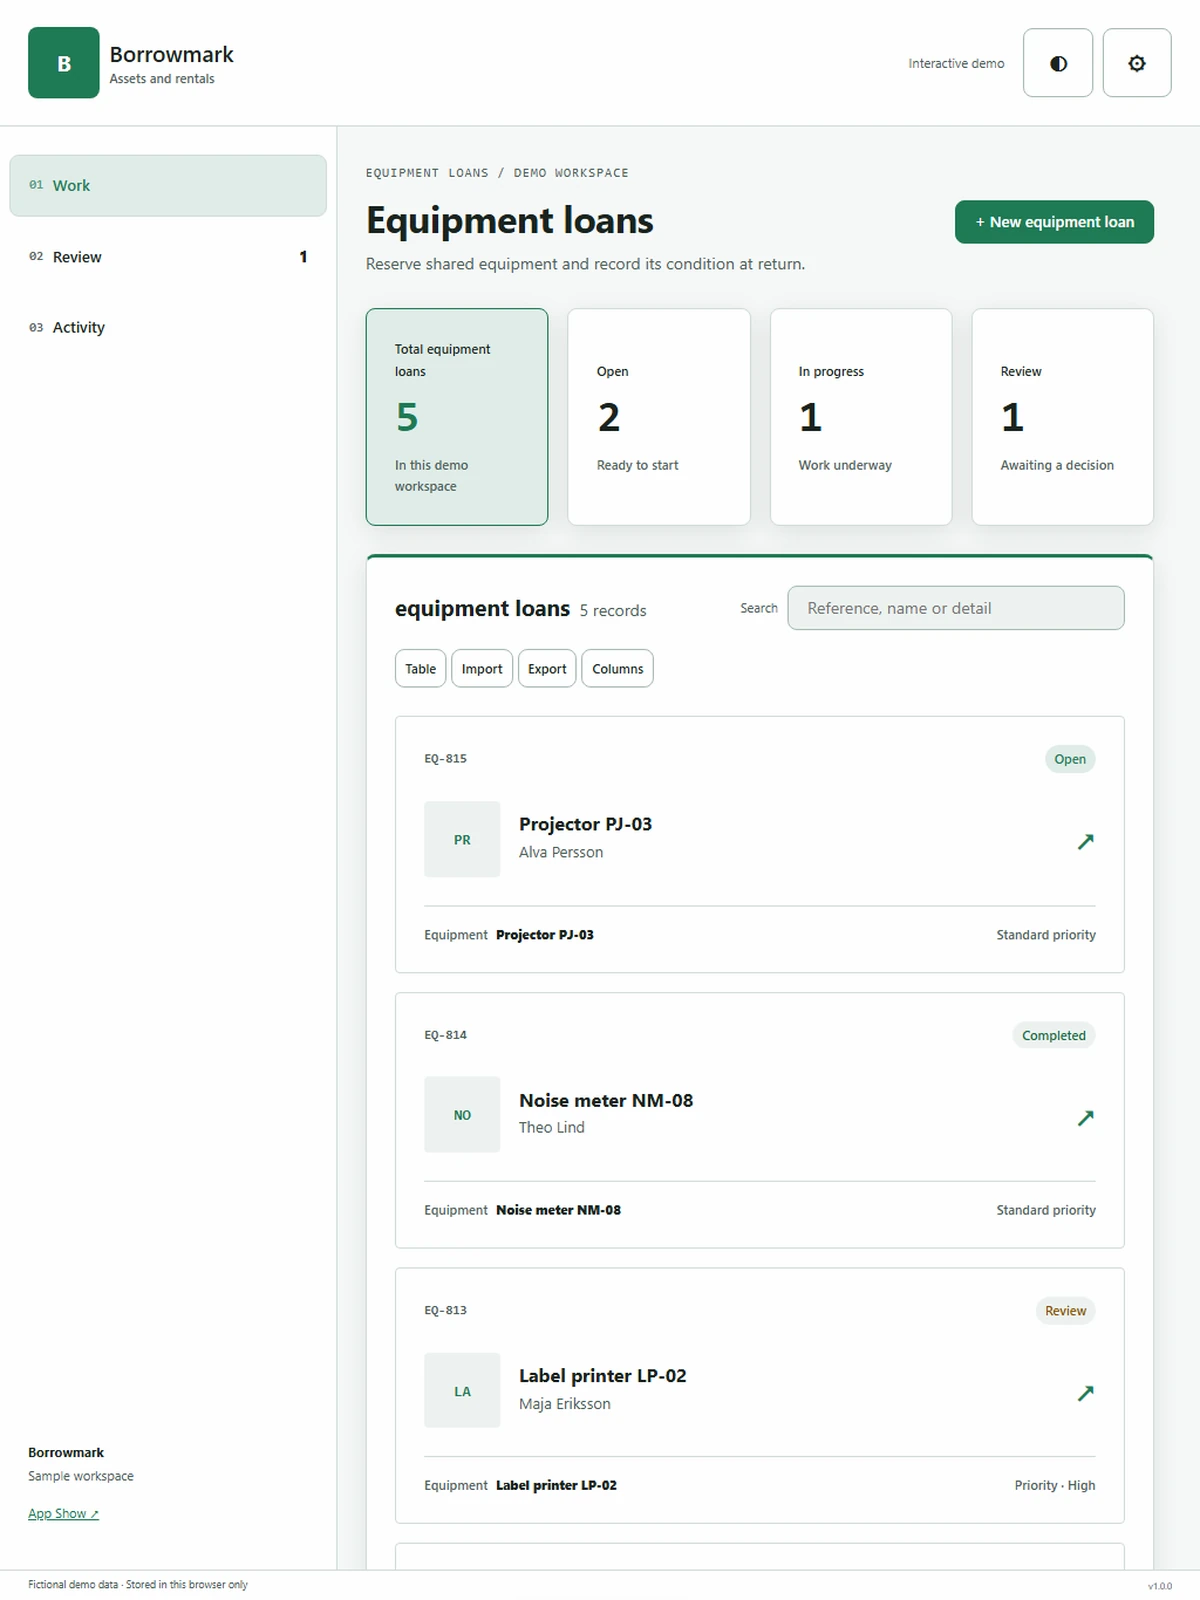
Task: Open the Noise meter NM-08 arrow icon
Action: point(1085,1117)
